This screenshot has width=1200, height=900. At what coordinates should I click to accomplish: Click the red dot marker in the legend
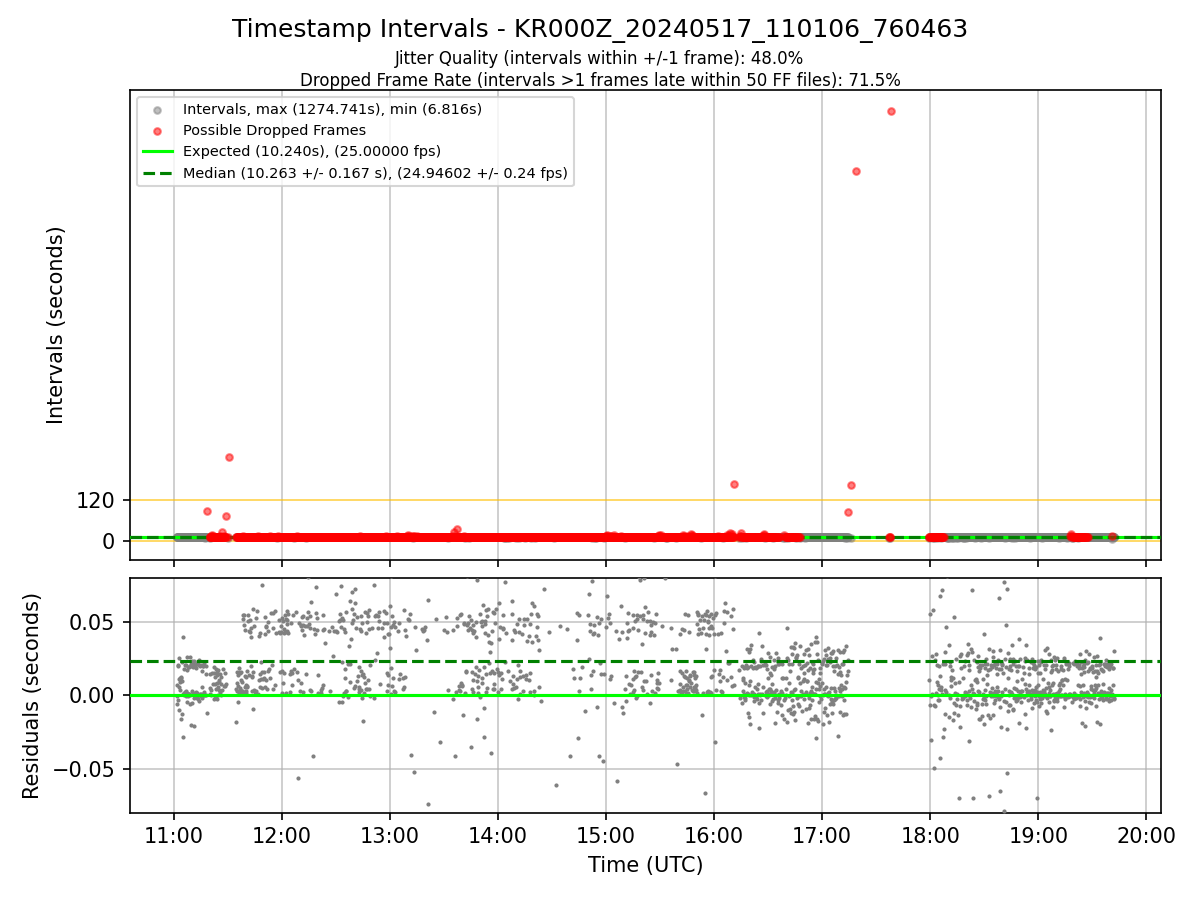click(157, 131)
